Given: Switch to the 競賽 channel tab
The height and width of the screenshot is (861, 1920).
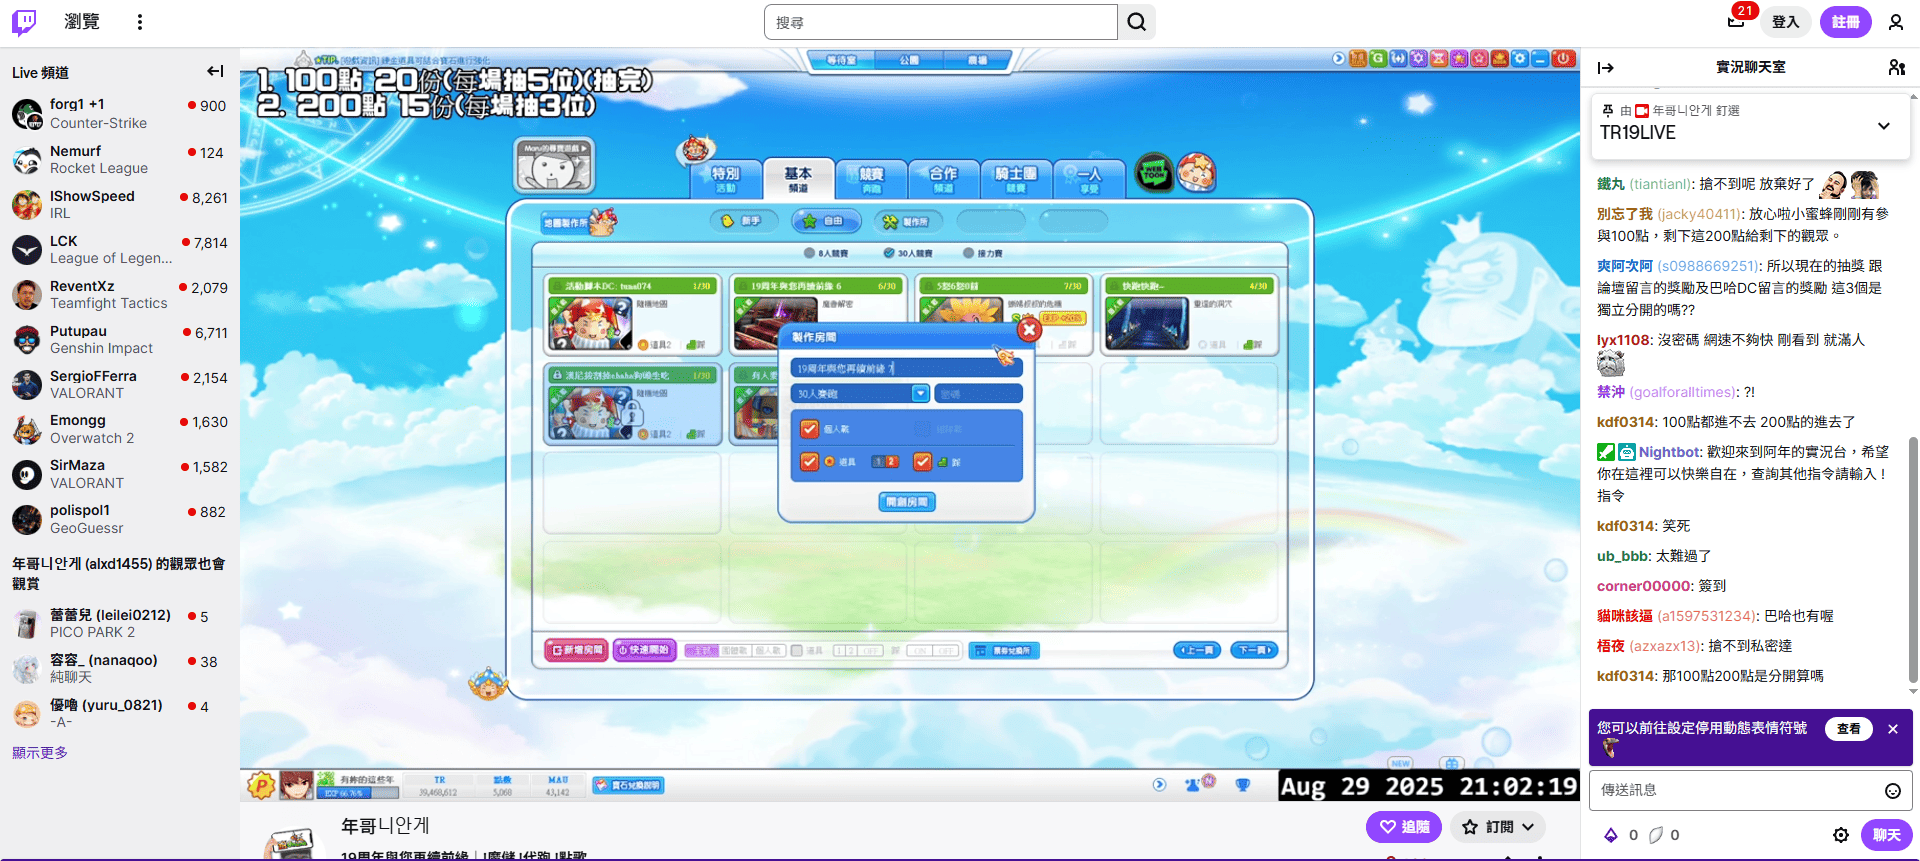Looking at the screenshot, I should [x=871, y=179].
